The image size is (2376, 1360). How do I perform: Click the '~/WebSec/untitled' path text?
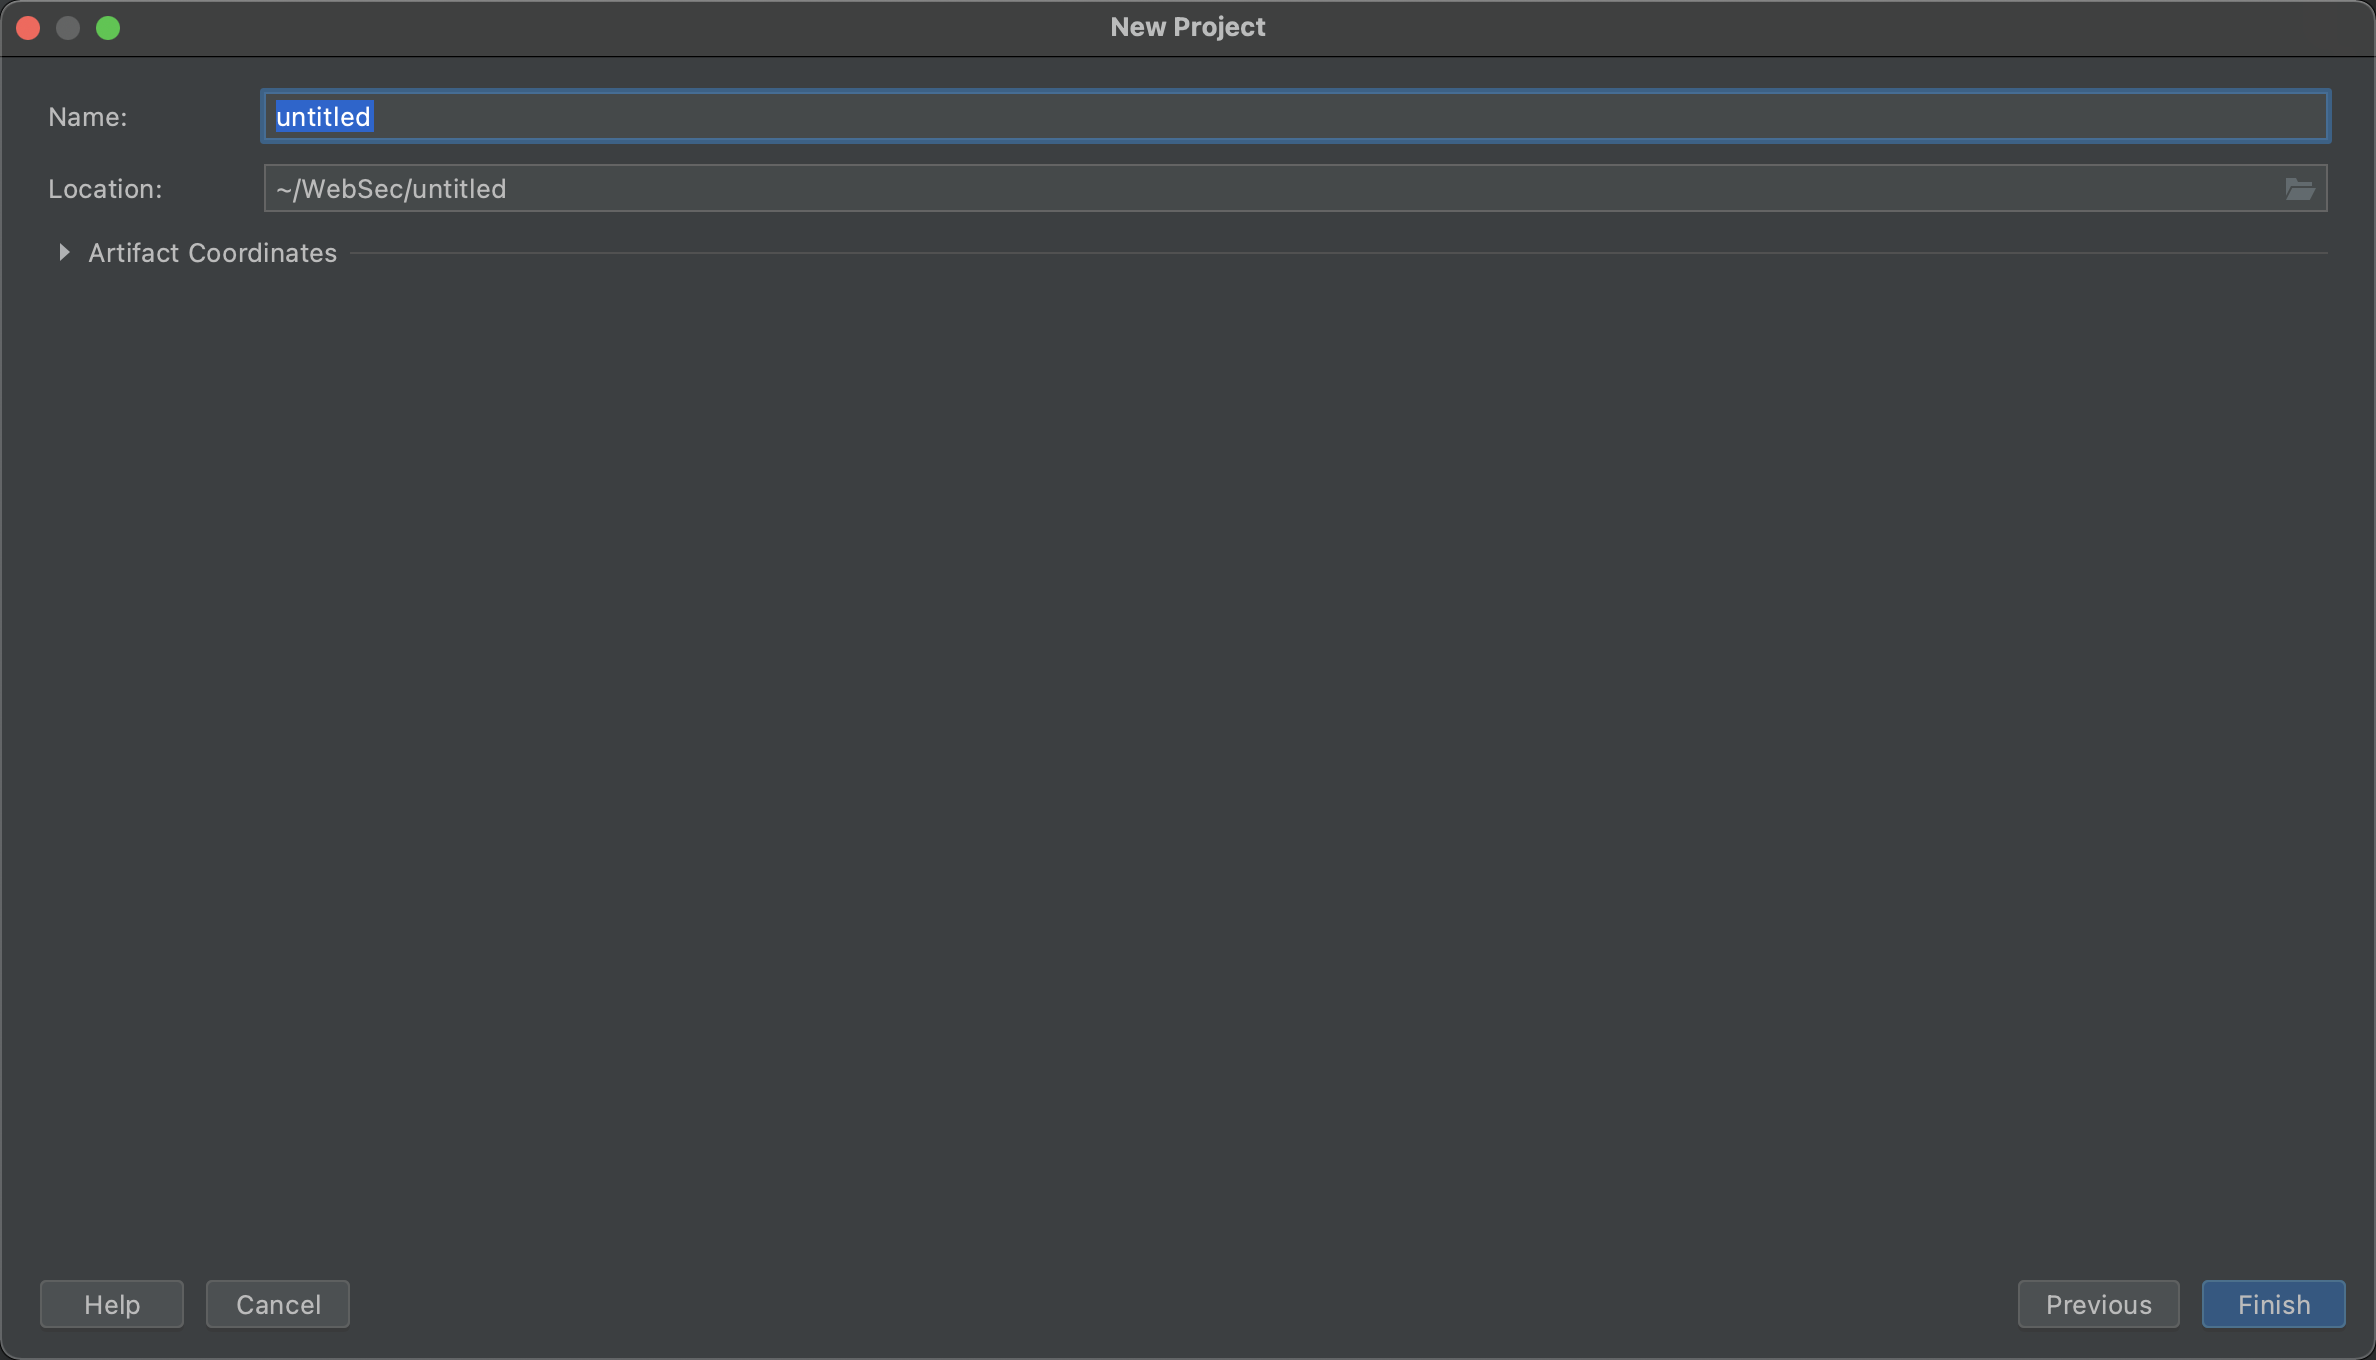click(x=391, y=189)
